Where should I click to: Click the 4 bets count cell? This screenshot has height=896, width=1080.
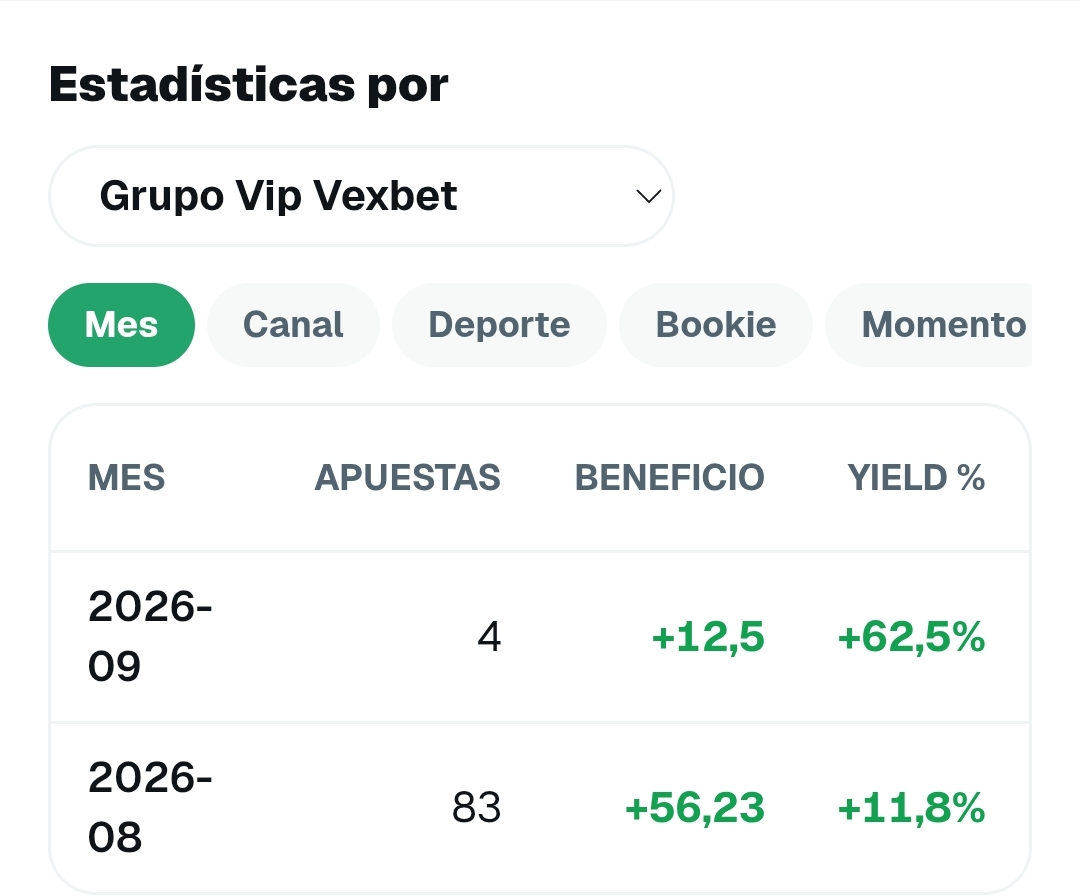pos(489,636)
